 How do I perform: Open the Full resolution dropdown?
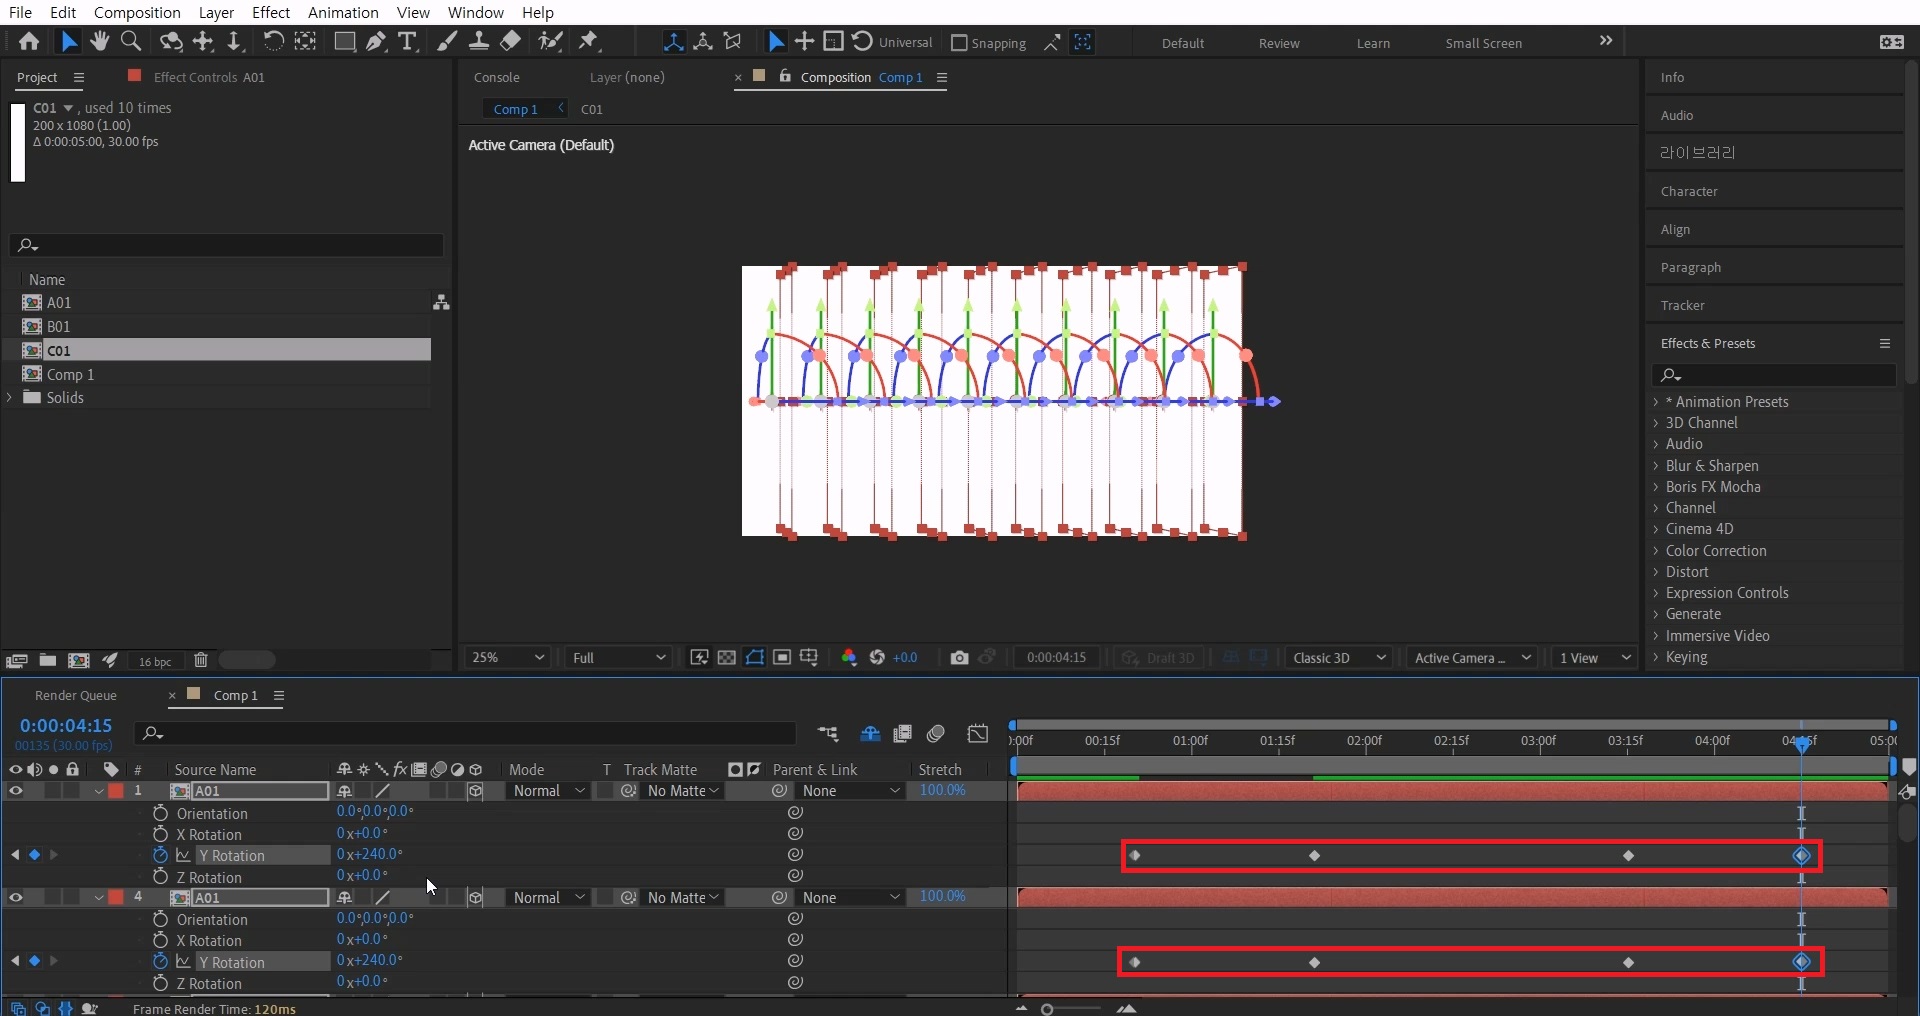(x=618, y=657)
